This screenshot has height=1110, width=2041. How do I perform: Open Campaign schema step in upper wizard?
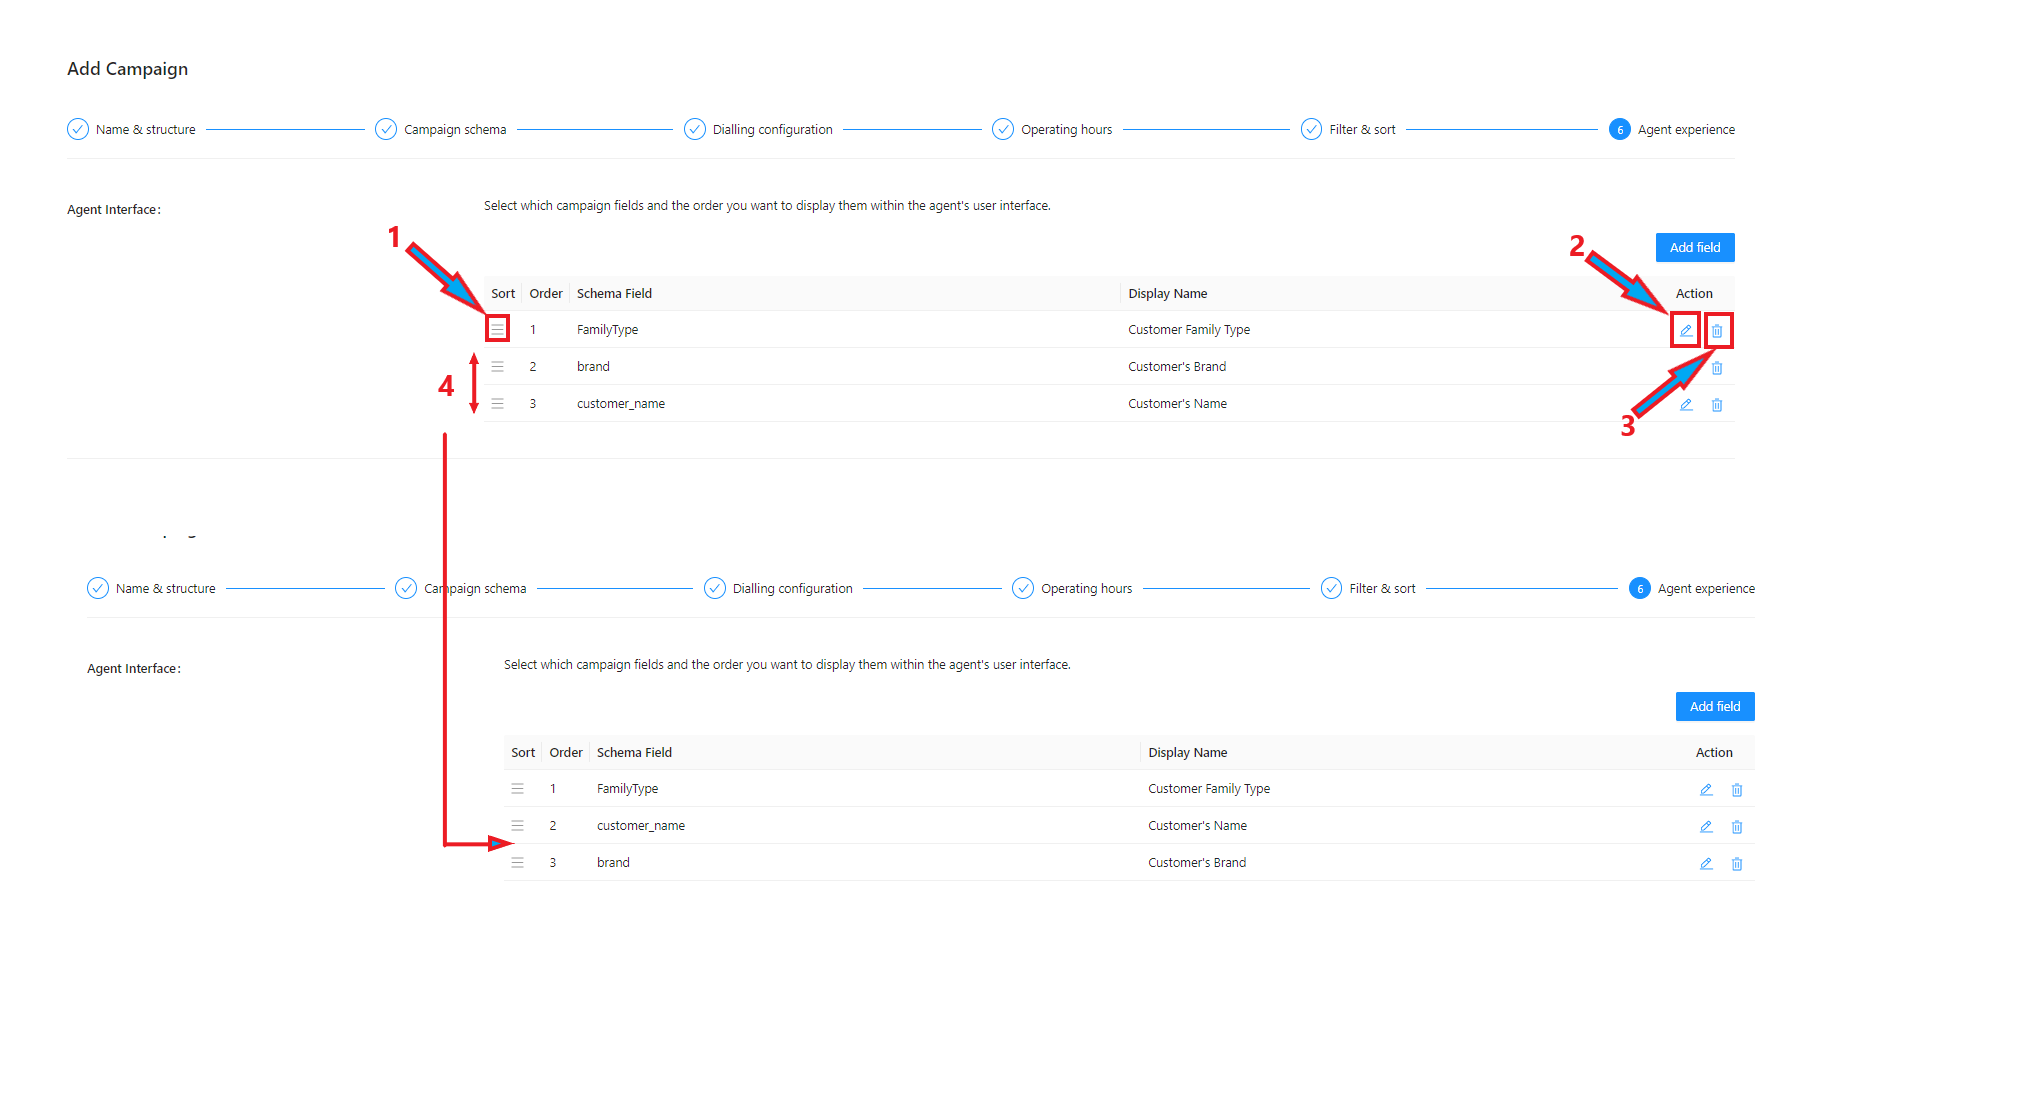(455, 130)
